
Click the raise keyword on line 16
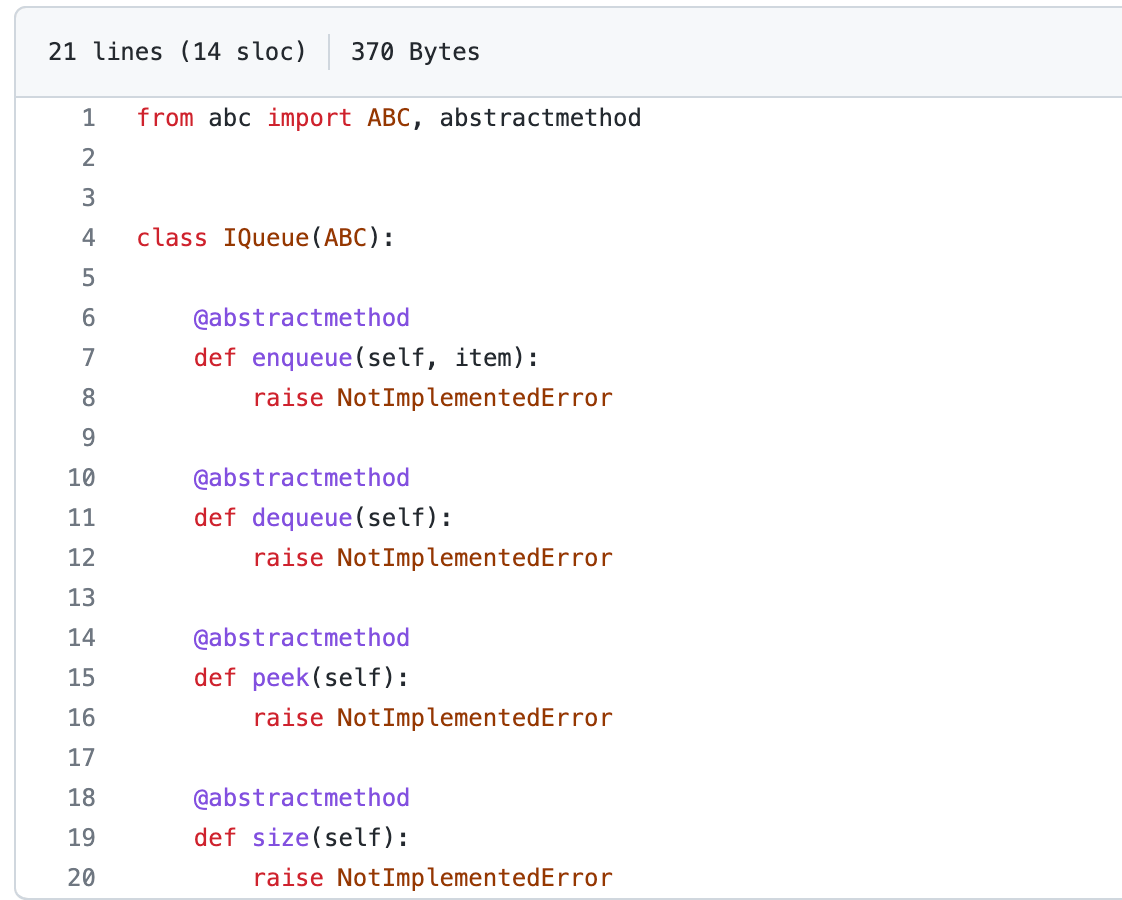[x=288, y=718]
